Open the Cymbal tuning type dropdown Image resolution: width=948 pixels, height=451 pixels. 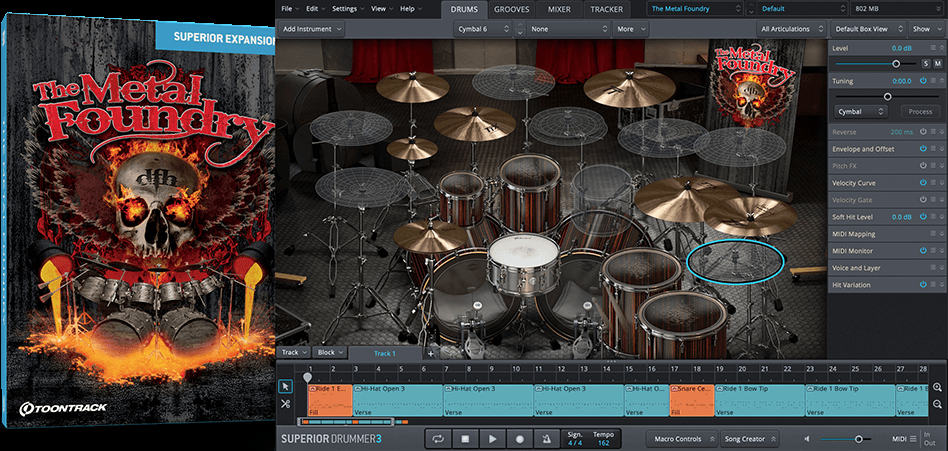click(x=862, y=111)
